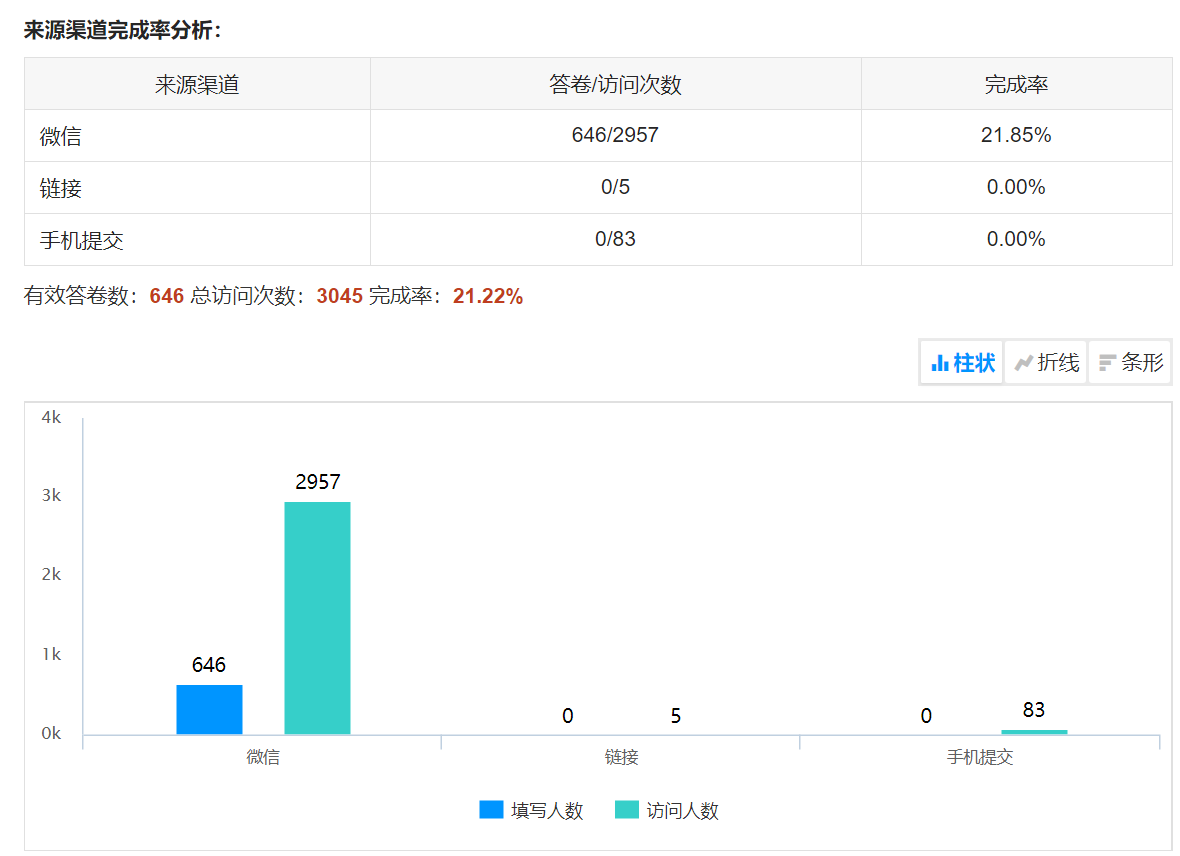Toggle 填写人数 series in chart legend

click(531, 811)
